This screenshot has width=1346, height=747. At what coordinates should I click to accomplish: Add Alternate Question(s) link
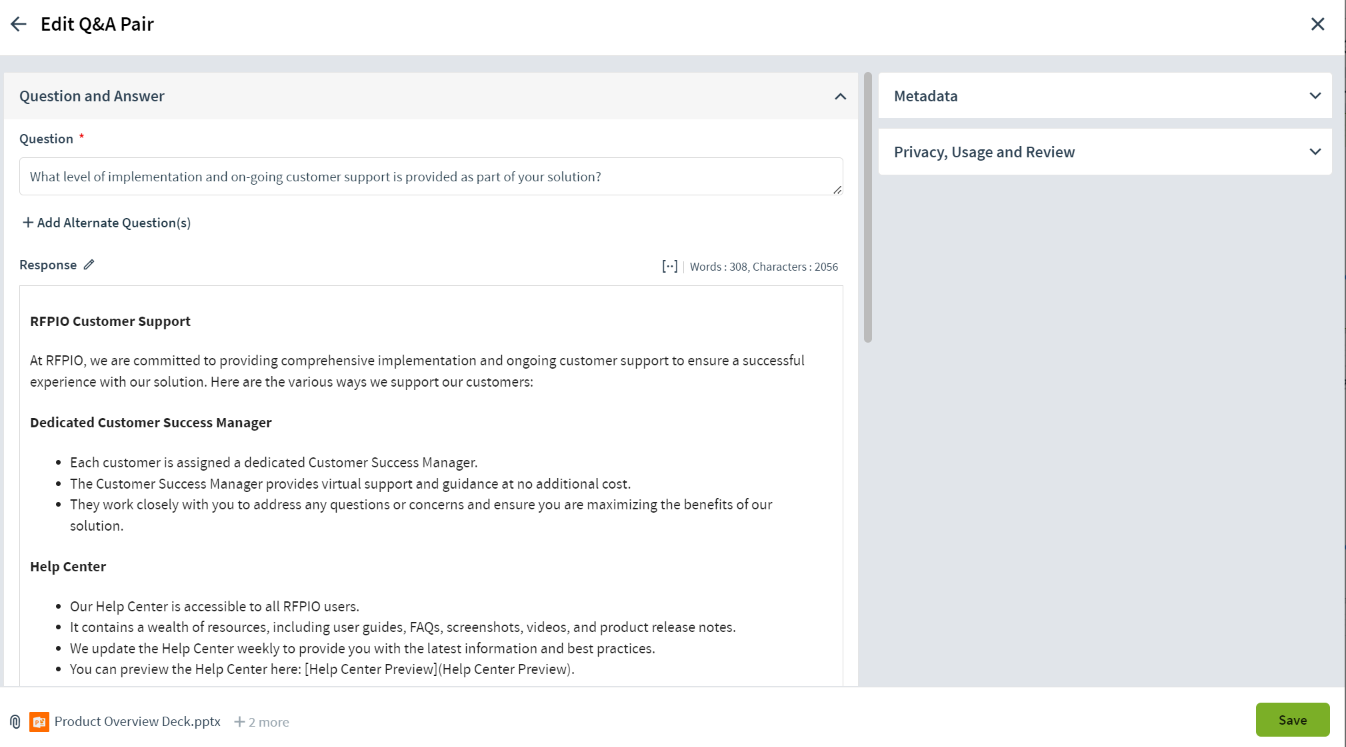(x=106, y=223)
